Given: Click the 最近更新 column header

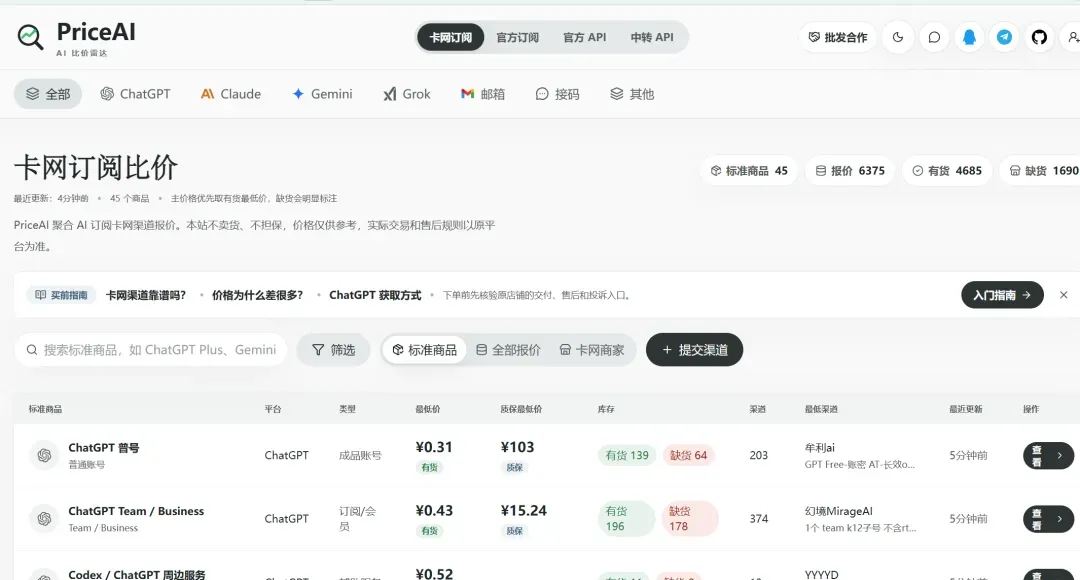Looking at the screenshot, I should pos(966,409).
